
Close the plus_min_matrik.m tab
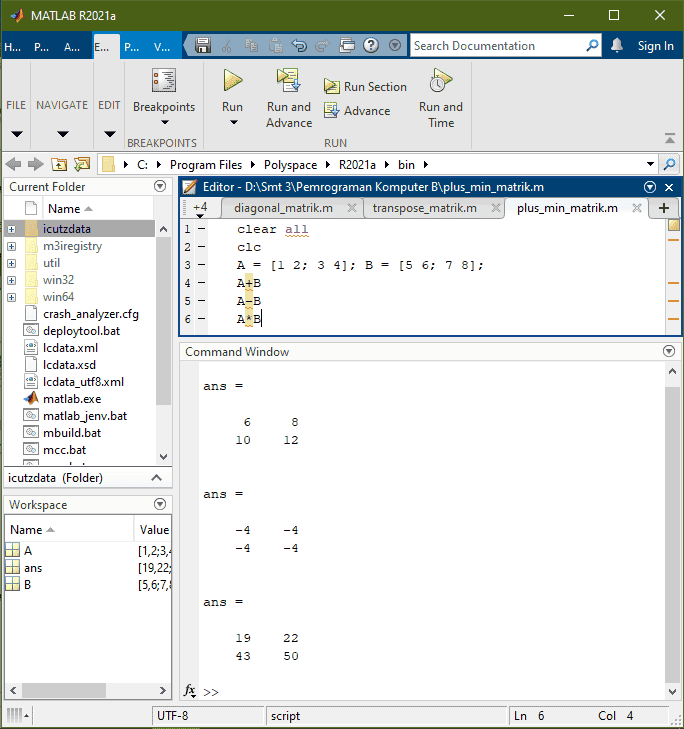[637, 208]
